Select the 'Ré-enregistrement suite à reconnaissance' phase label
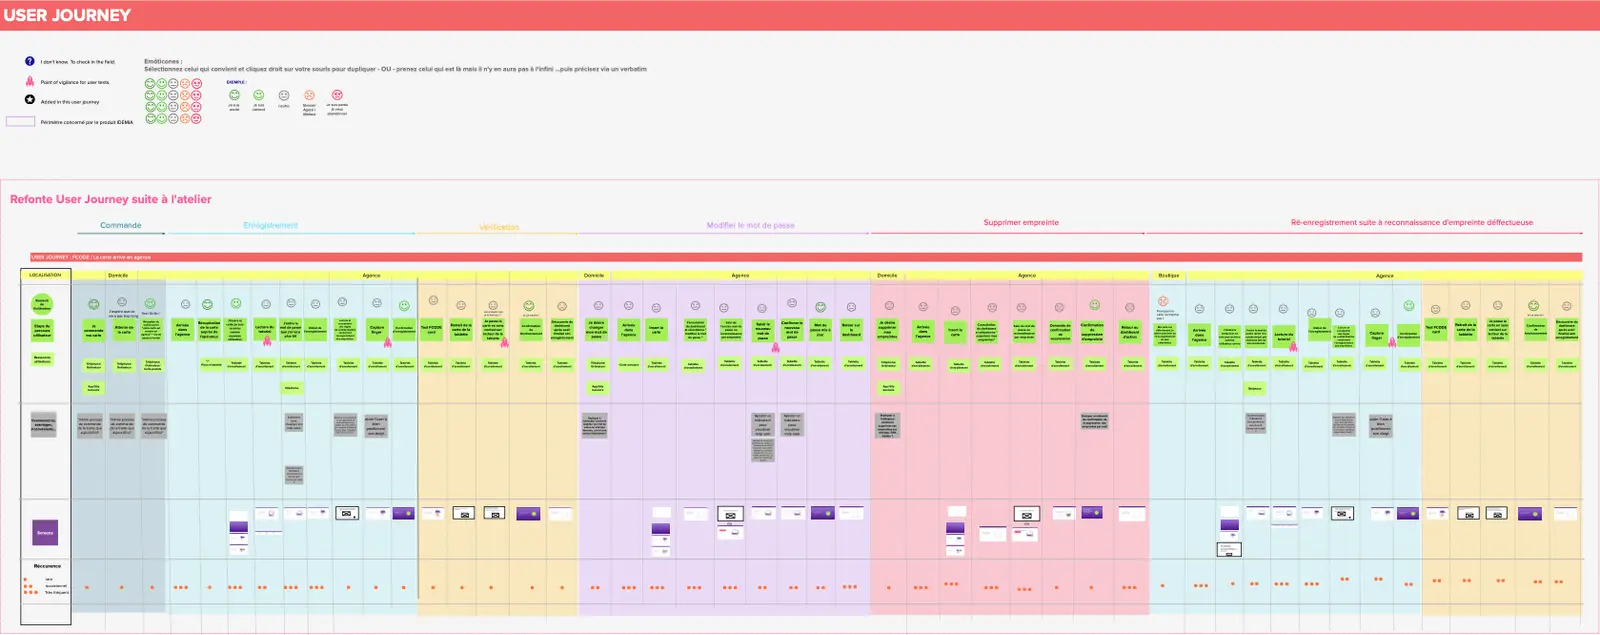This screenshot has height=635, width=1600. [1412, 222]
